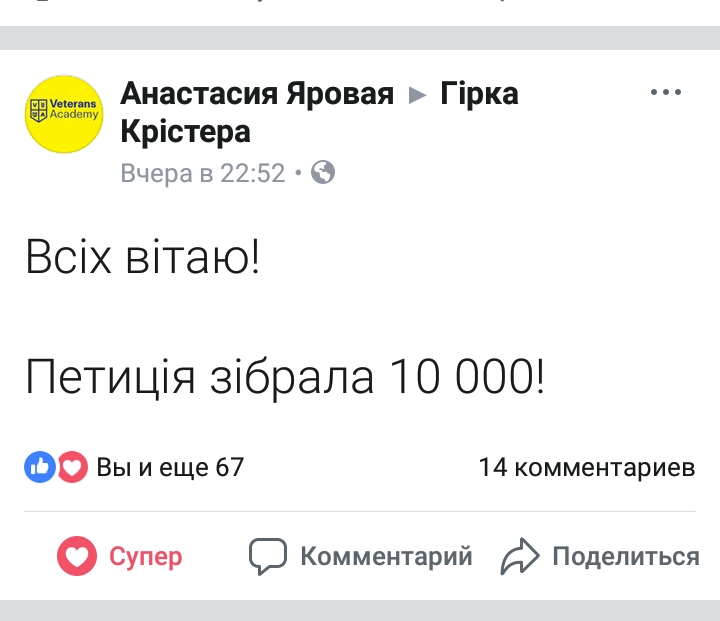
Task: Click the red heart reaction summary icon
Action: coord(72,466)
